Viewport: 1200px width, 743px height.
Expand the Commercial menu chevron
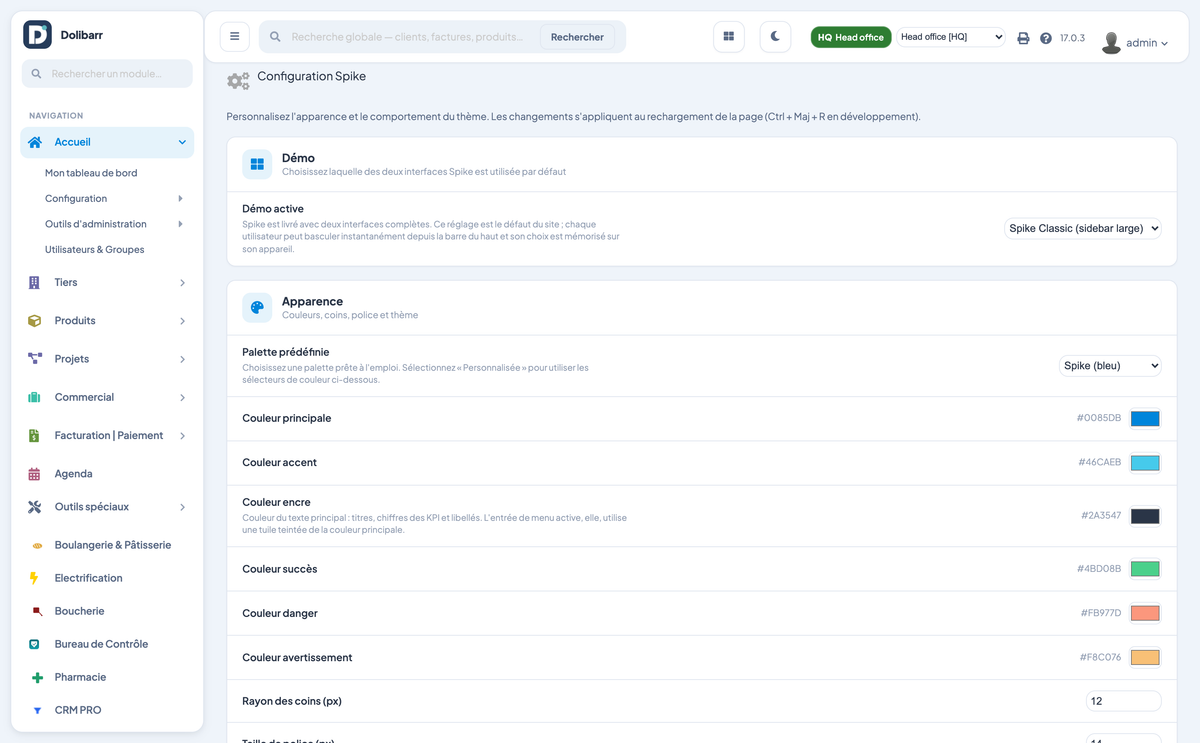click(x=182, y=398)
